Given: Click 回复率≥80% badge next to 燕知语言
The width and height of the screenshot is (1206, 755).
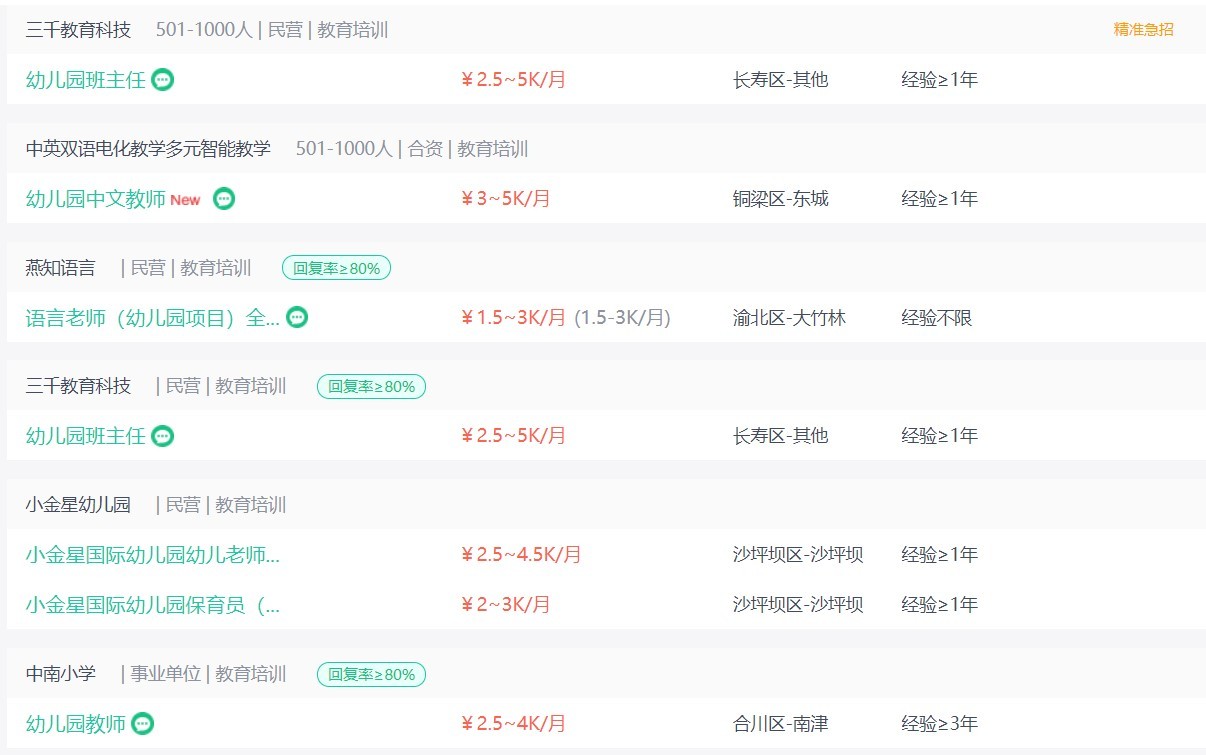Looking at the screenshot, I should 336,268.
